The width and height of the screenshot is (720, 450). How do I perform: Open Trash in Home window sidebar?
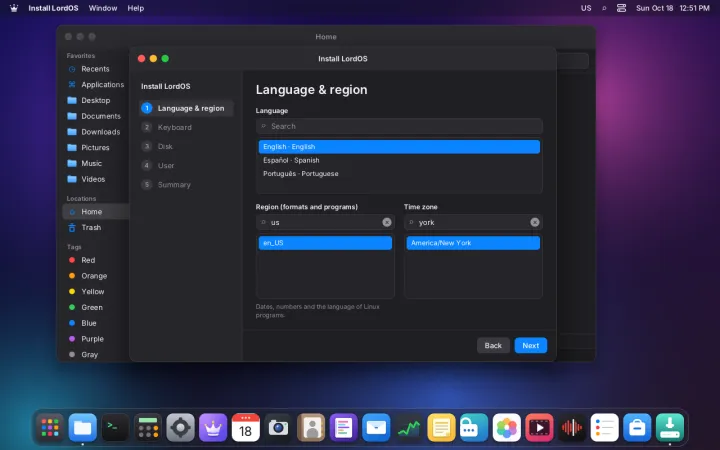tap(95, 227)
